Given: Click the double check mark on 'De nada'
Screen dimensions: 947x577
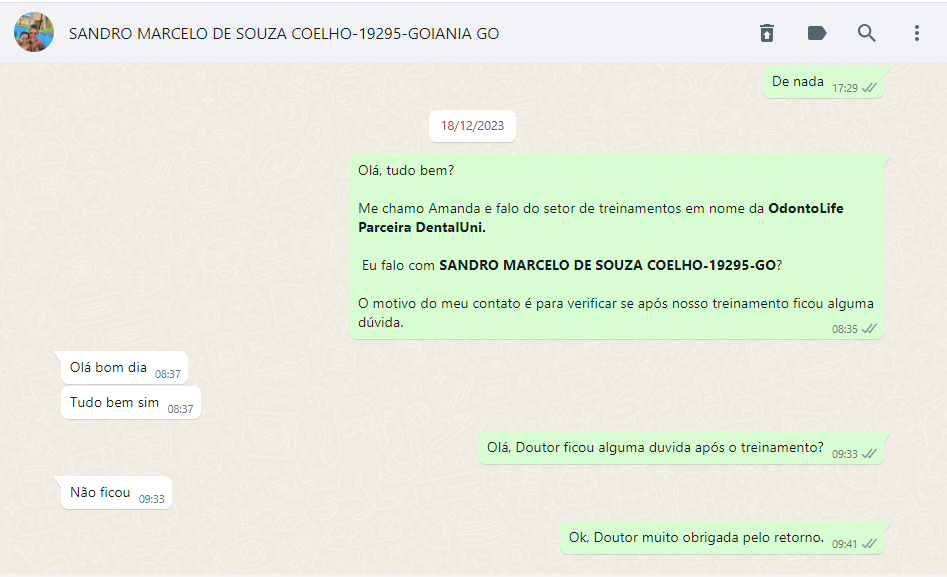Looking at the screenshot, I should click(869, 88).
